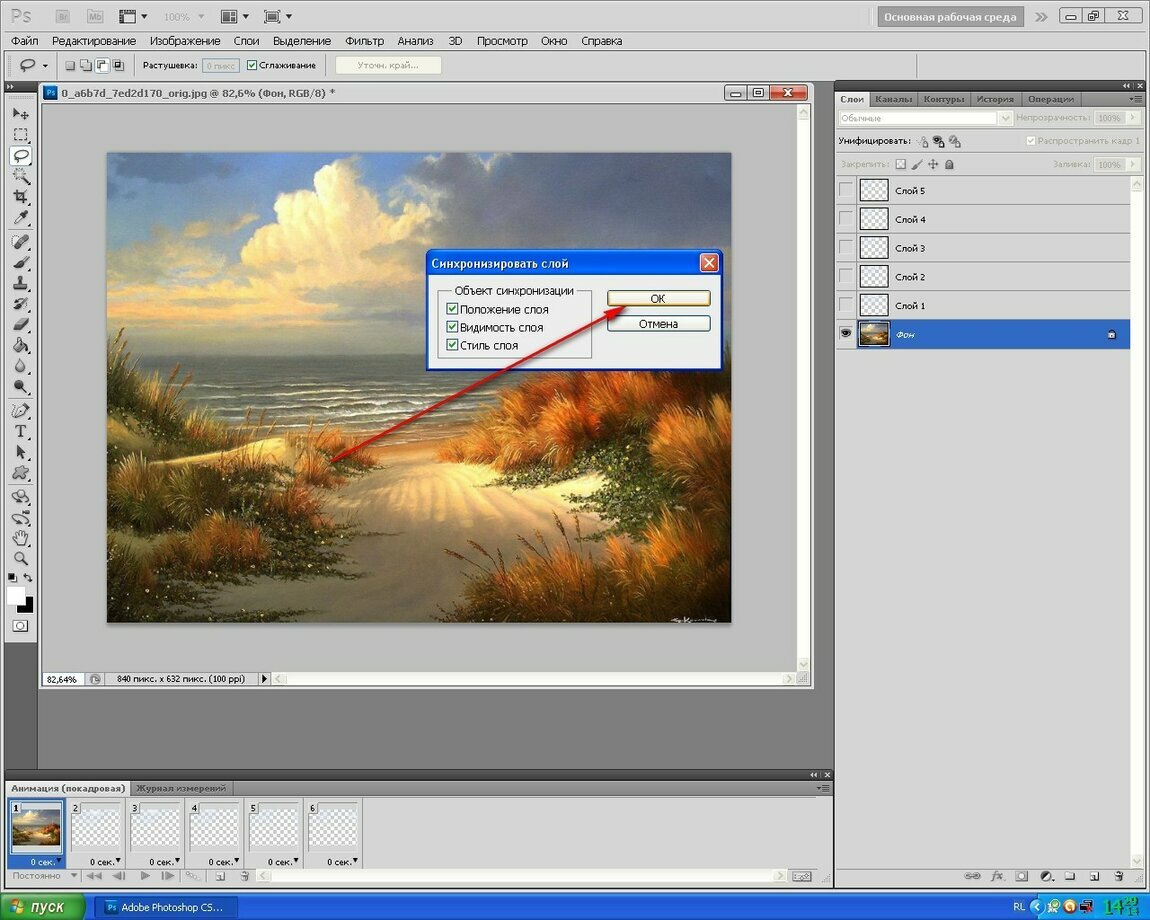This screenshot has width=1150, height=920.
Task: Select the 3D Rotate tool
Action: tap(21, 497)
